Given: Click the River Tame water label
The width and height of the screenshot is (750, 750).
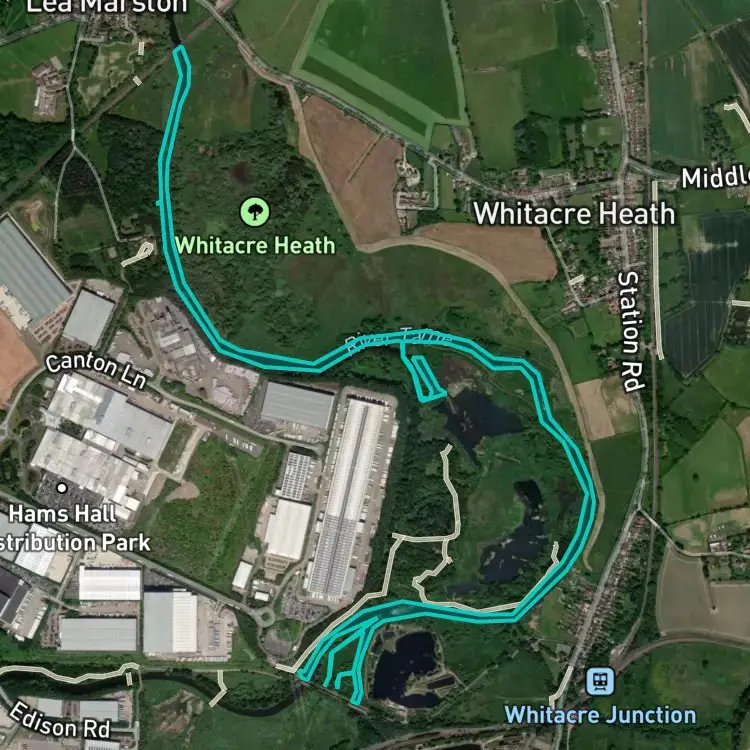Looking at the screenshot, I should coord(398,339).
